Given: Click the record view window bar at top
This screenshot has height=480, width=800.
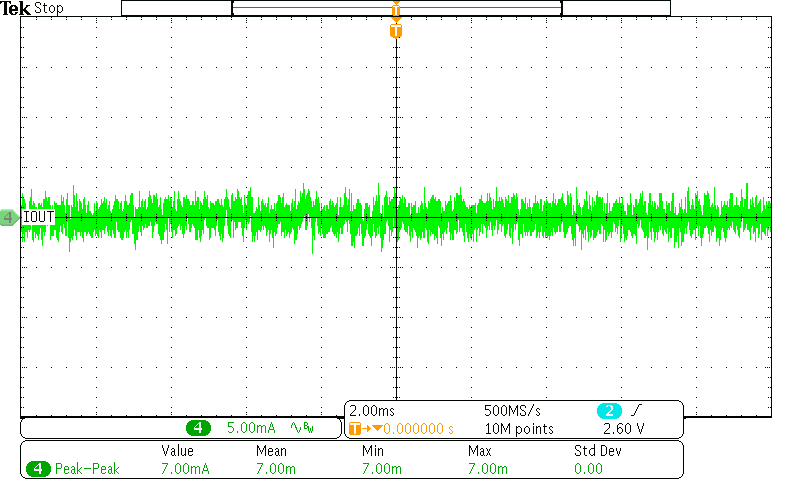Looking at the screenshot, I should tap(396, 8).
